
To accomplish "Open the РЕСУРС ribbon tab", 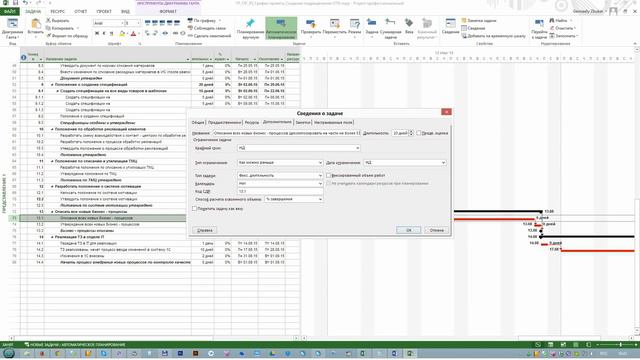I will pyautogui.click(x=58, y=11).
